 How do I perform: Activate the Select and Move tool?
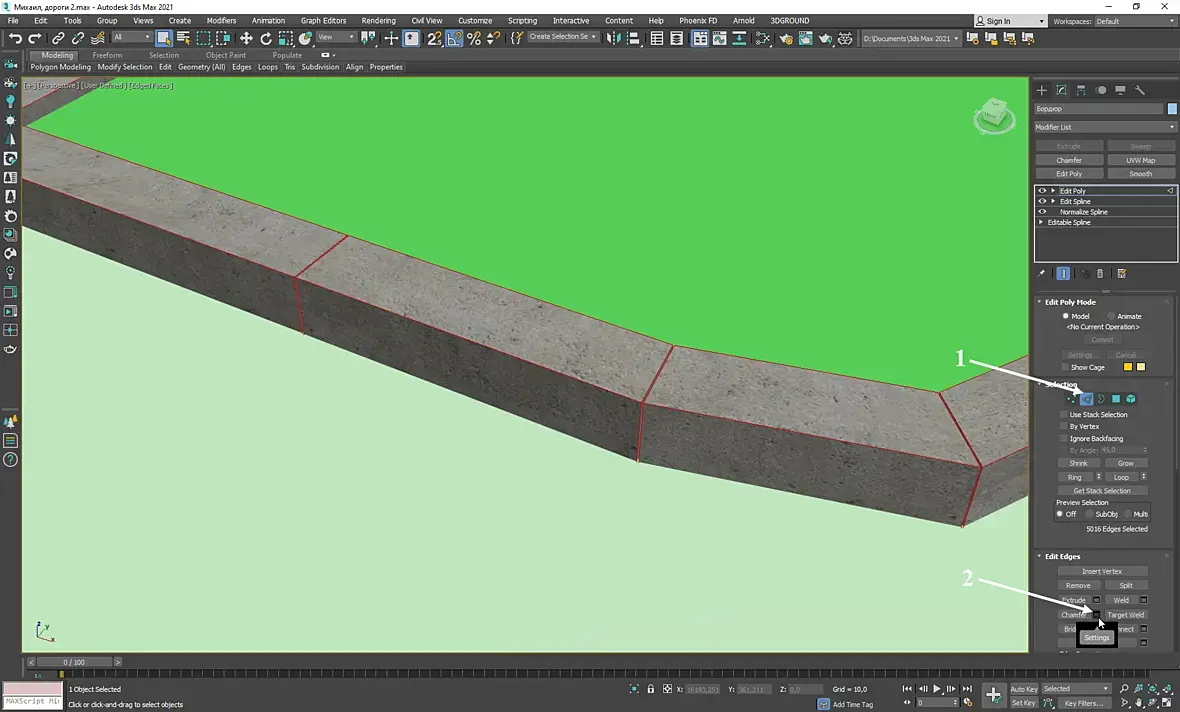pyautogui.click(x=246, y=38)
